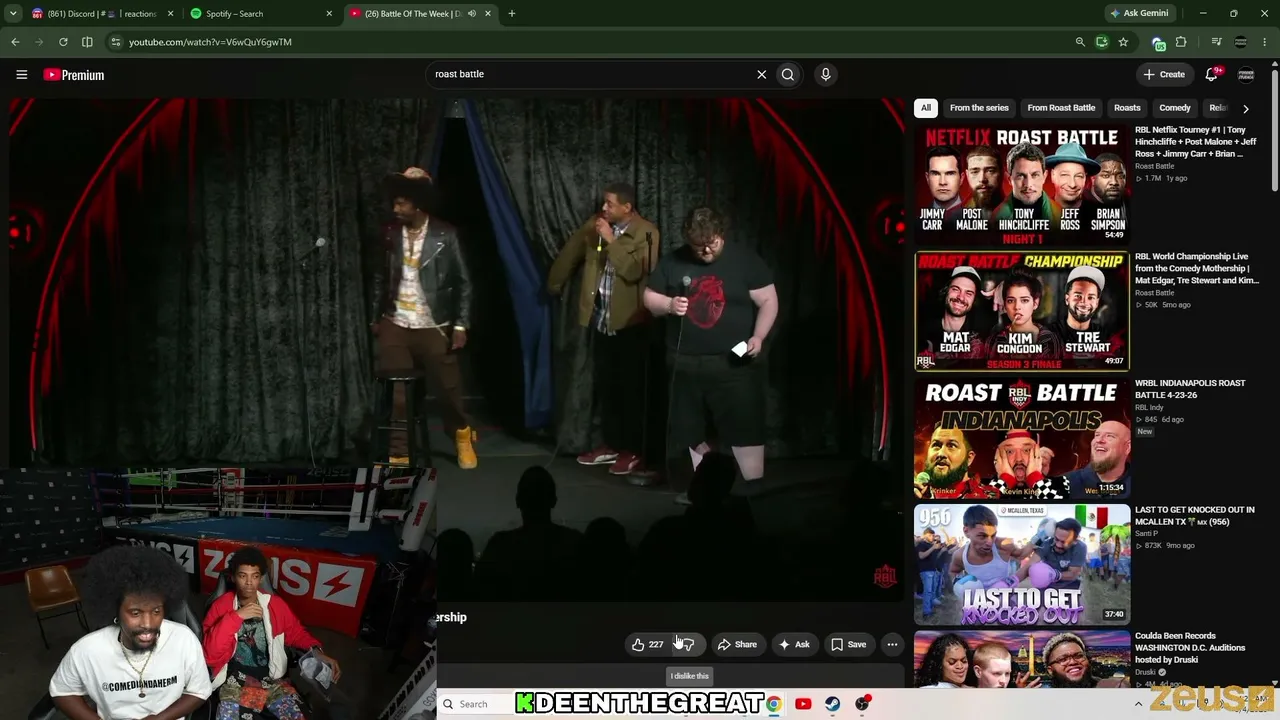Visit Santi P channel name
Image resolution: width=1280 pixels, height=720 pixels.
click(x=1147, y=534)
